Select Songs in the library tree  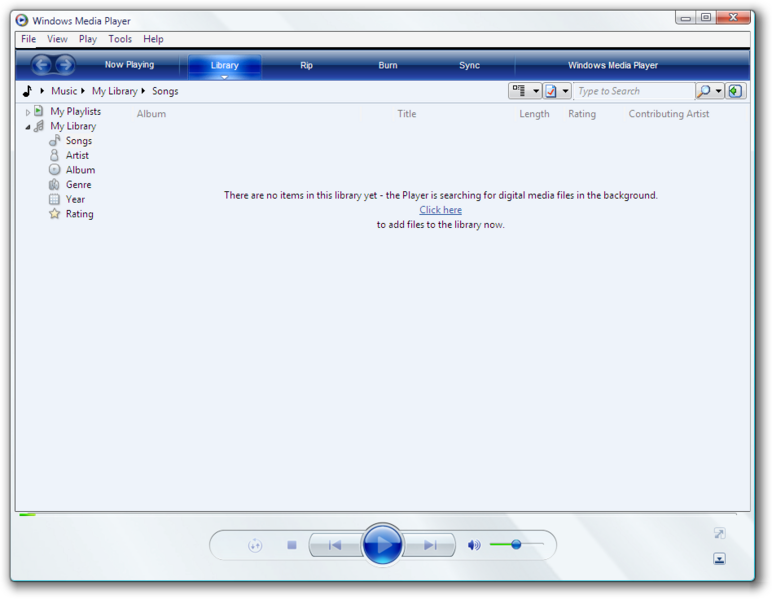(79, 141)
